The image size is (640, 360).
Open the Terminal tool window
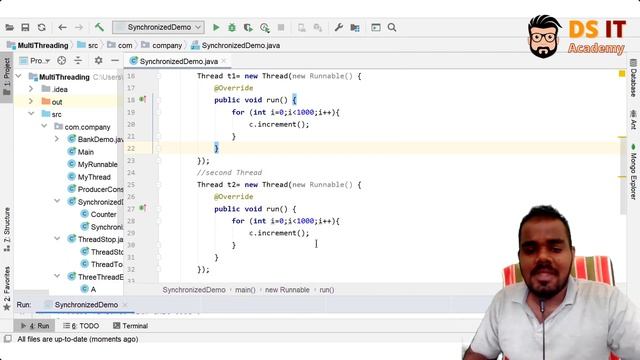point(130,326)
